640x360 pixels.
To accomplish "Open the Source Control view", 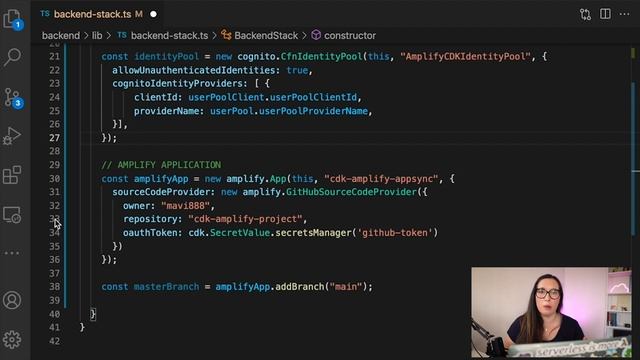I will 12,97.
